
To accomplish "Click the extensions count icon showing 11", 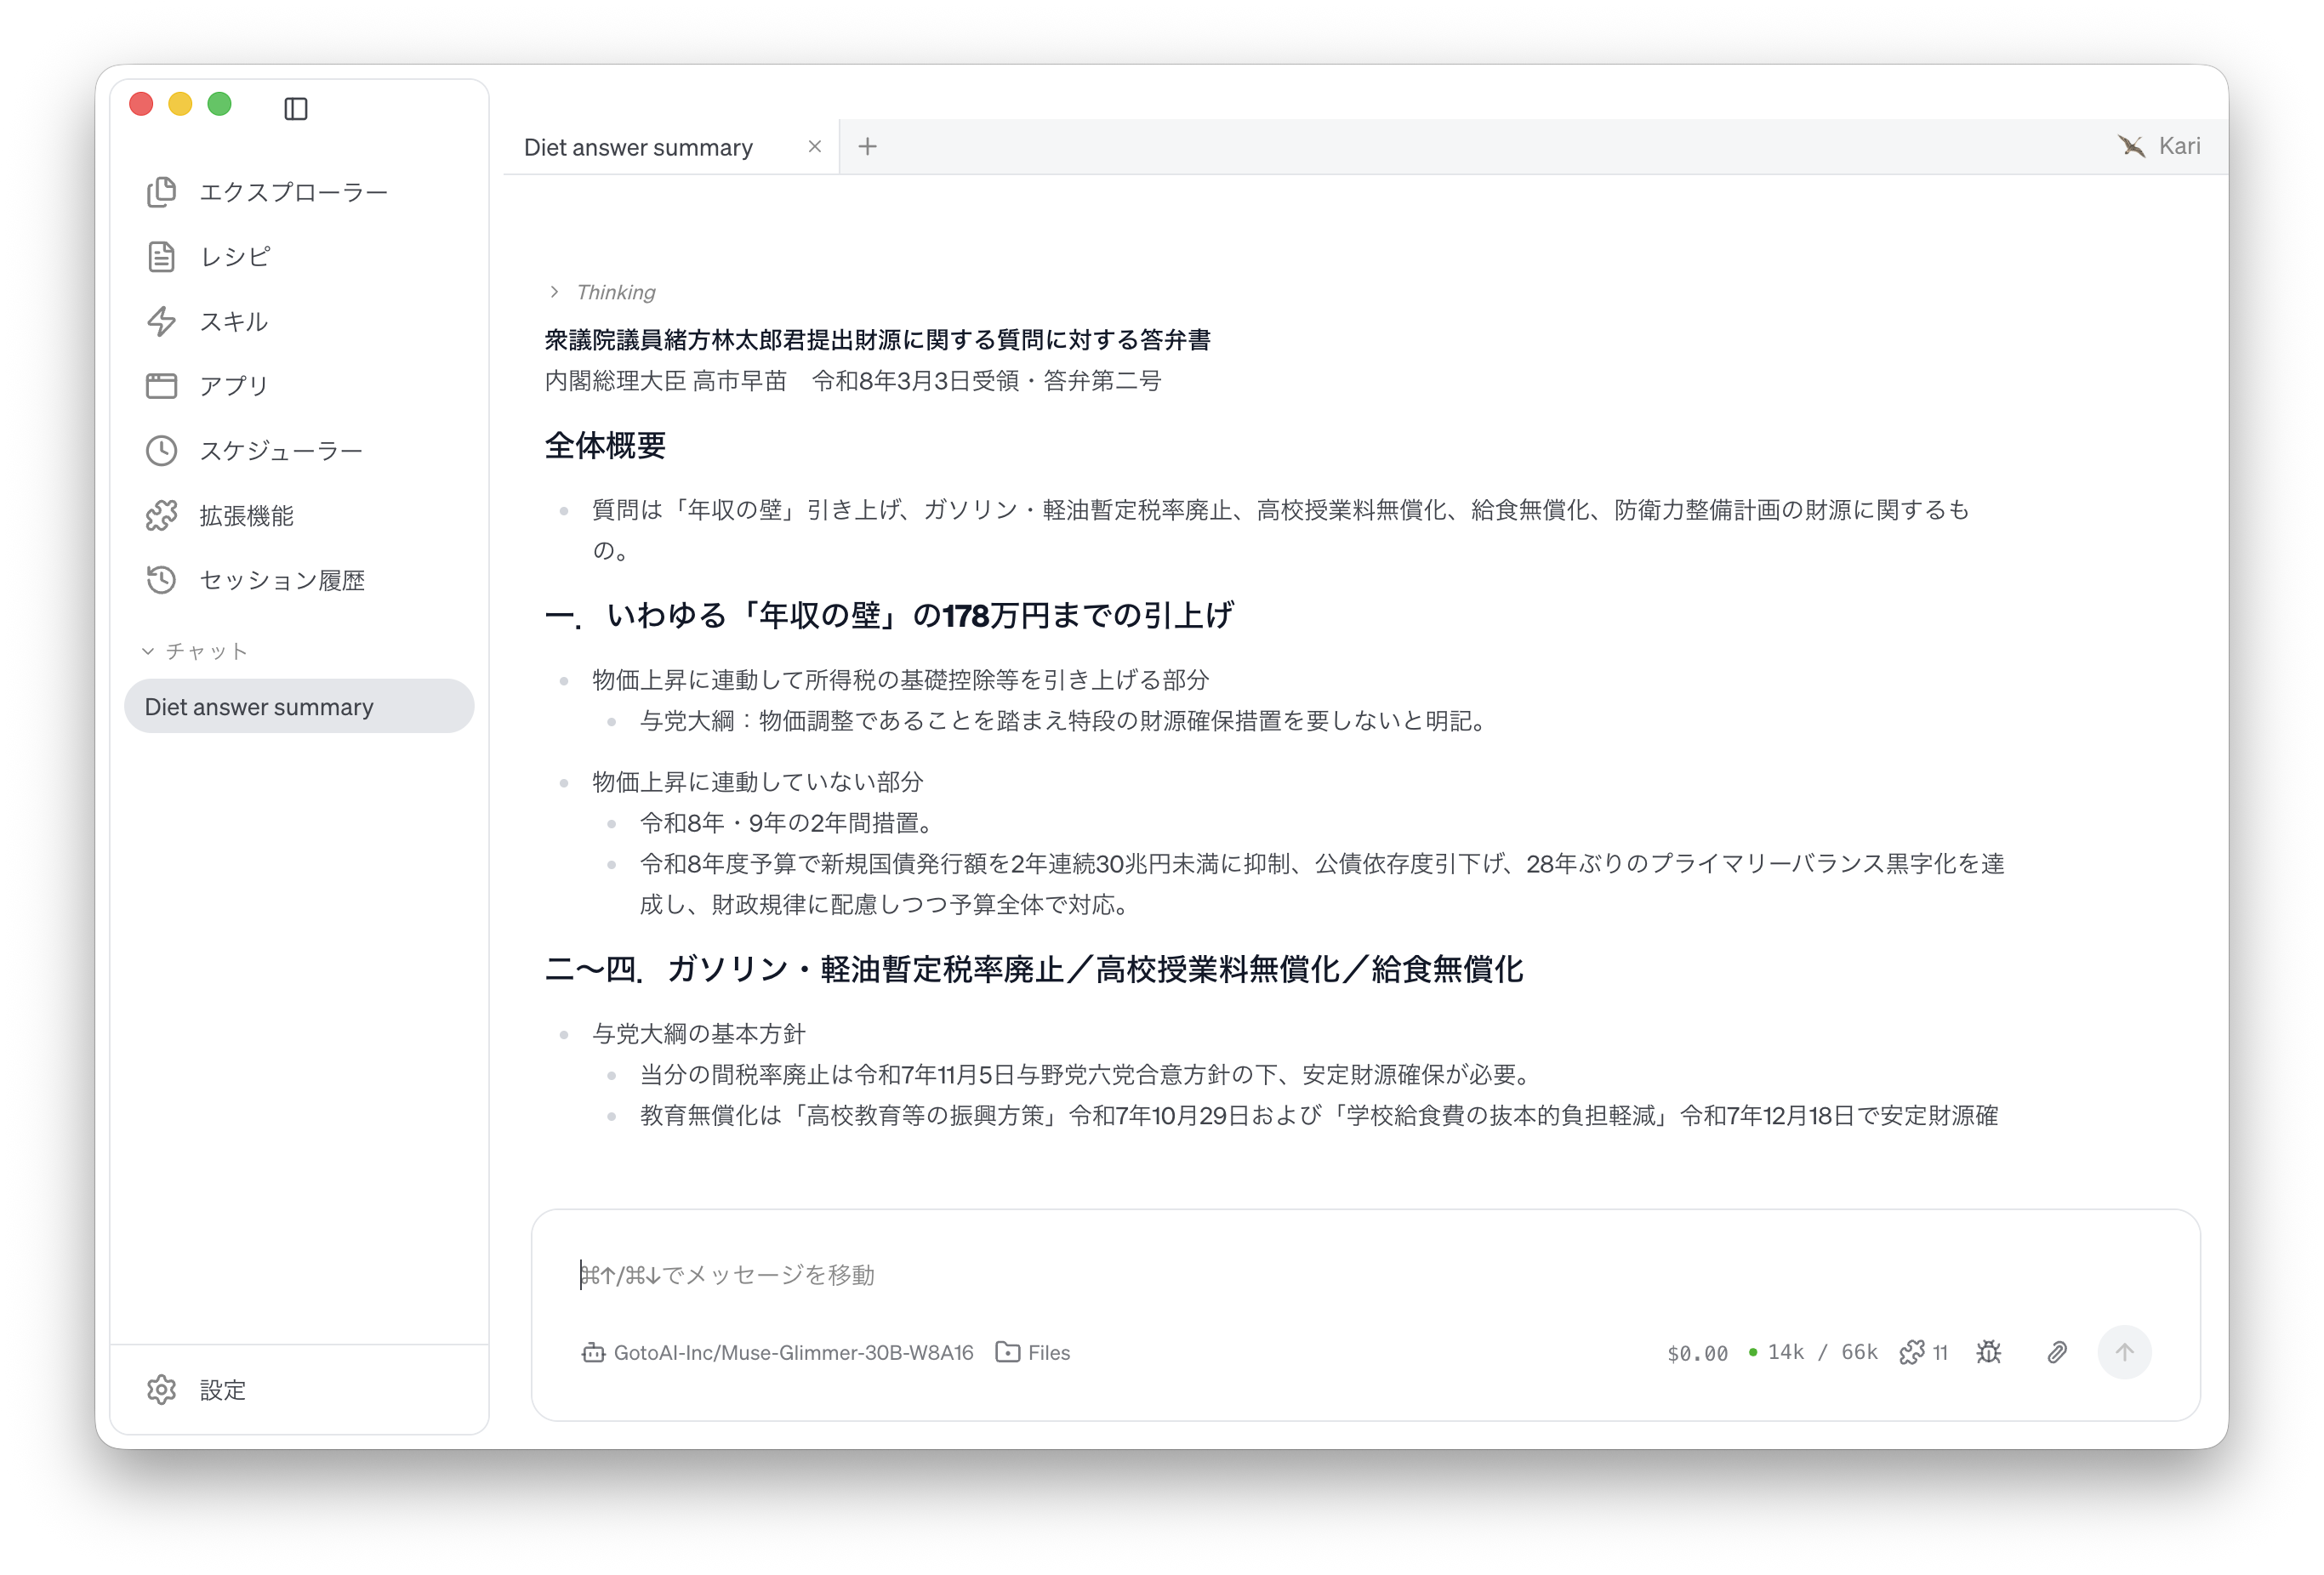I will [x=1923, y=1352].
